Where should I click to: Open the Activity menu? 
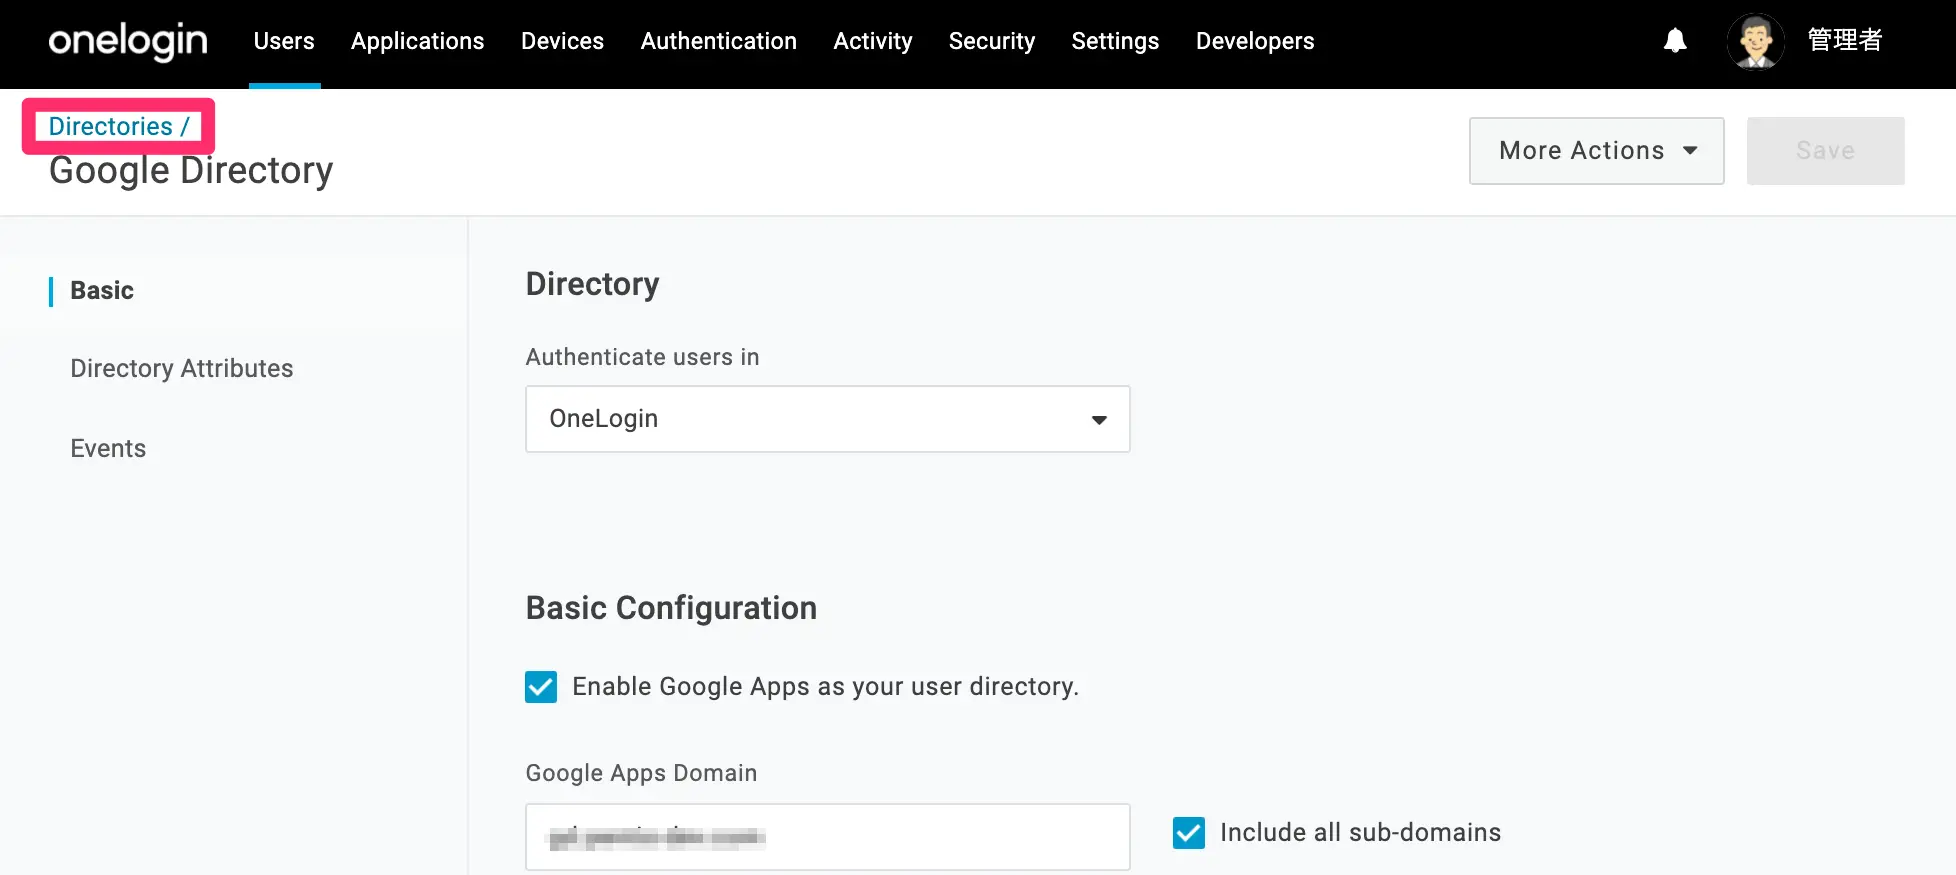872,41
